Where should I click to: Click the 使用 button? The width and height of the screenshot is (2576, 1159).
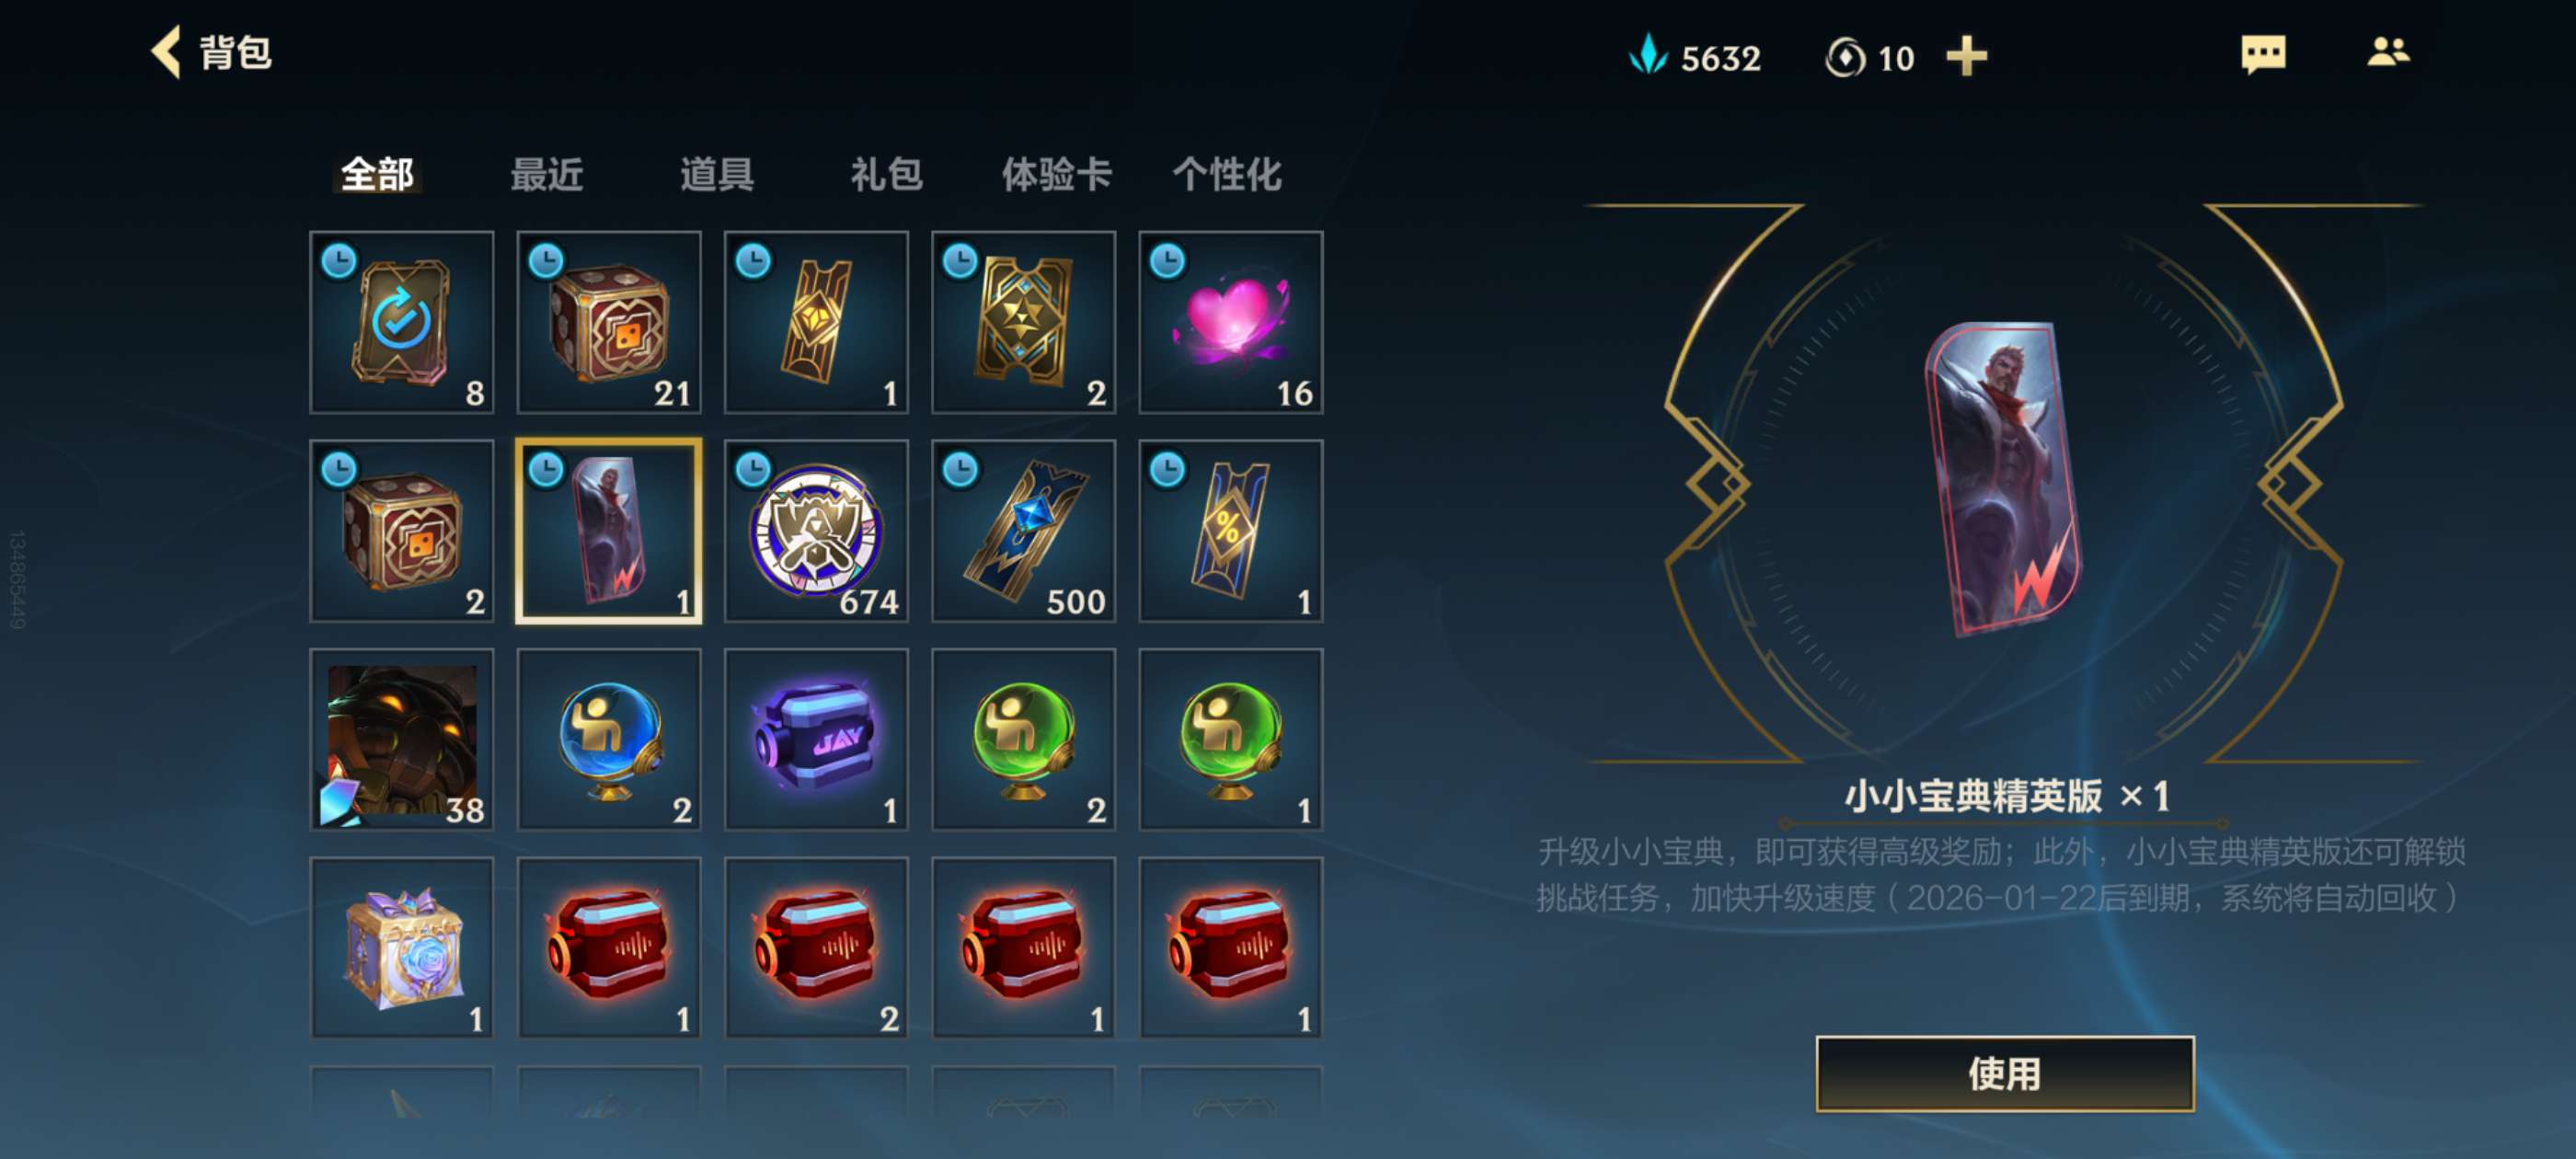(2005, 1073)
